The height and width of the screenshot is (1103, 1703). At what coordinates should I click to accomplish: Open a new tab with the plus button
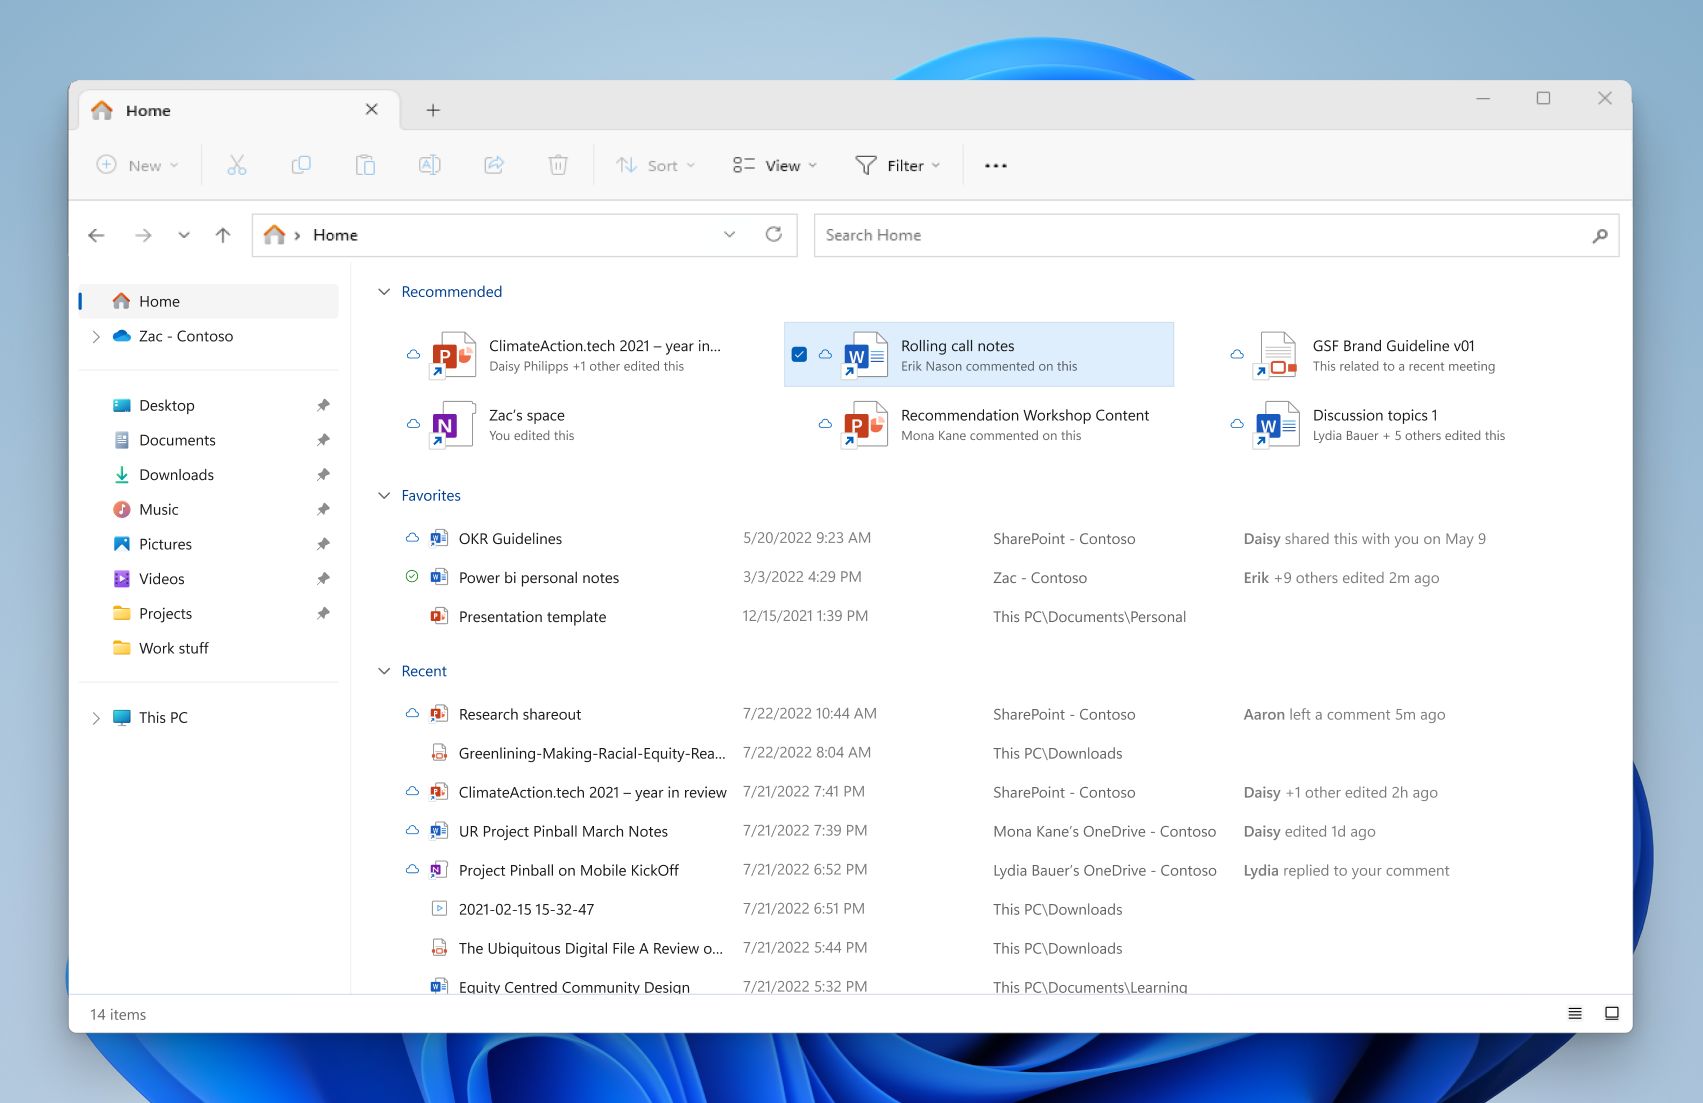tap(432, 110)
